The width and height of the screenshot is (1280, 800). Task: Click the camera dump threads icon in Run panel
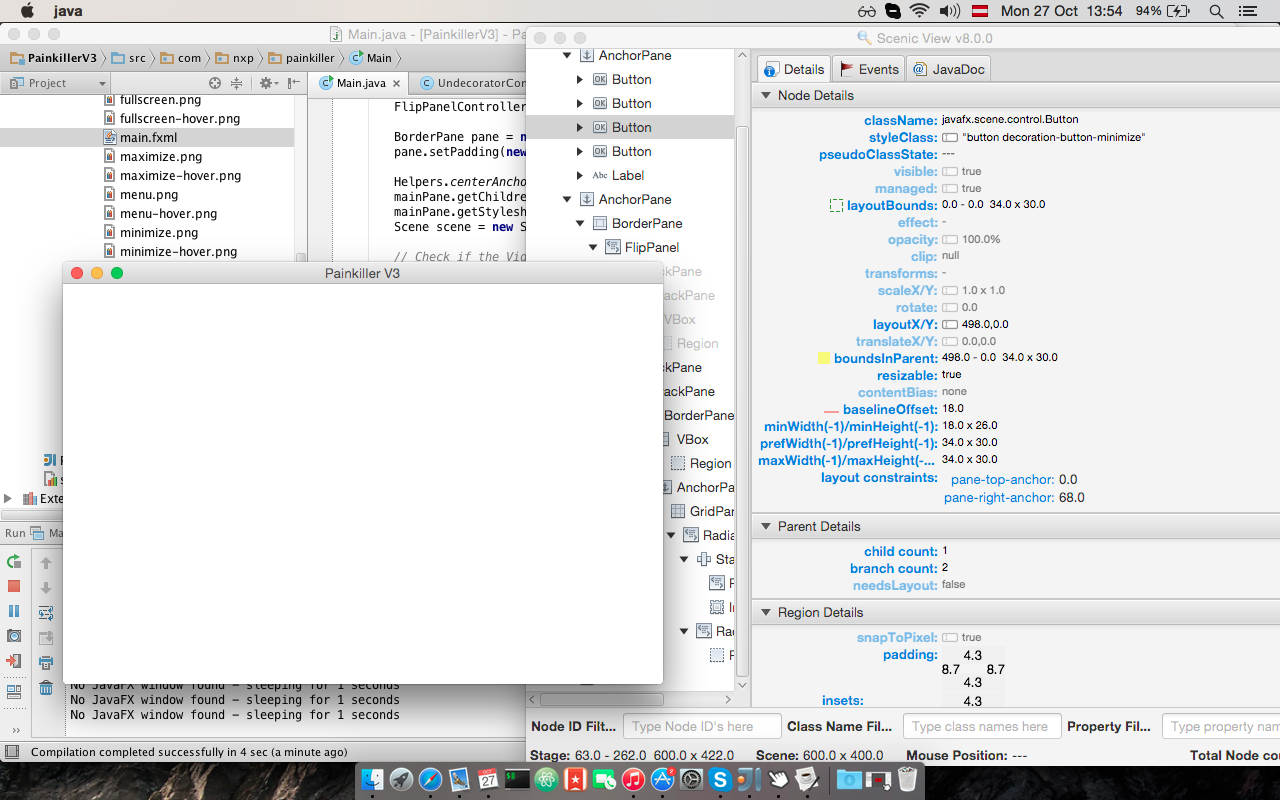[14, 636]
